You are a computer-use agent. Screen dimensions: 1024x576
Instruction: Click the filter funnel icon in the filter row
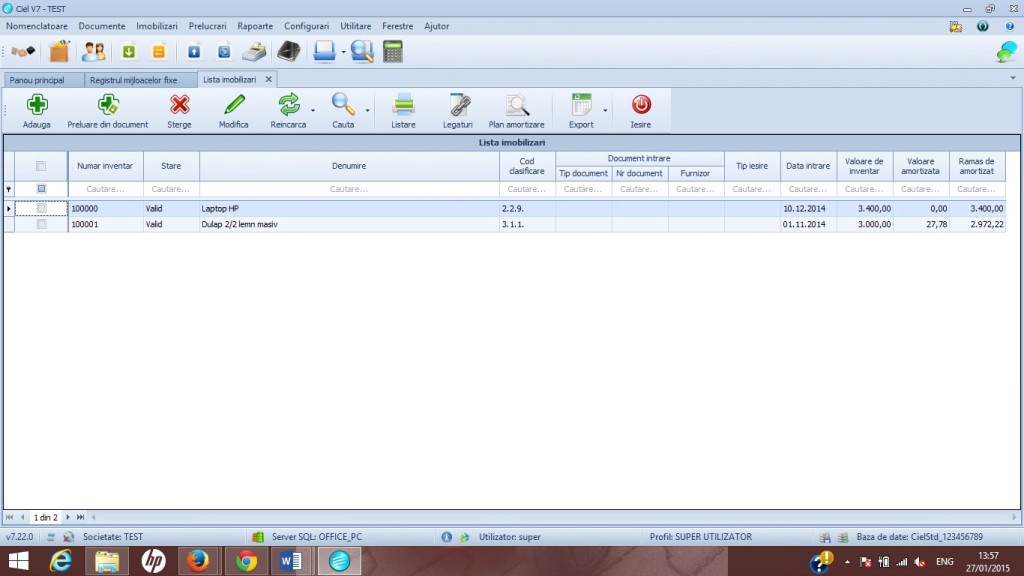click(8, 189)
